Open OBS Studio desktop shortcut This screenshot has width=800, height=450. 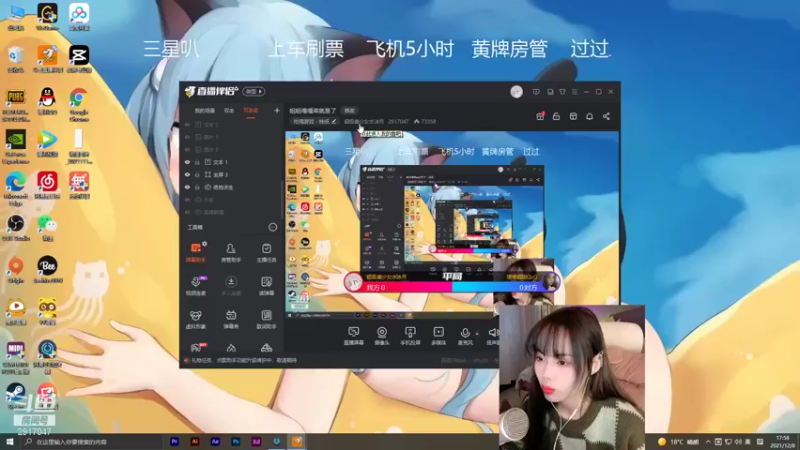coord(16,228)
